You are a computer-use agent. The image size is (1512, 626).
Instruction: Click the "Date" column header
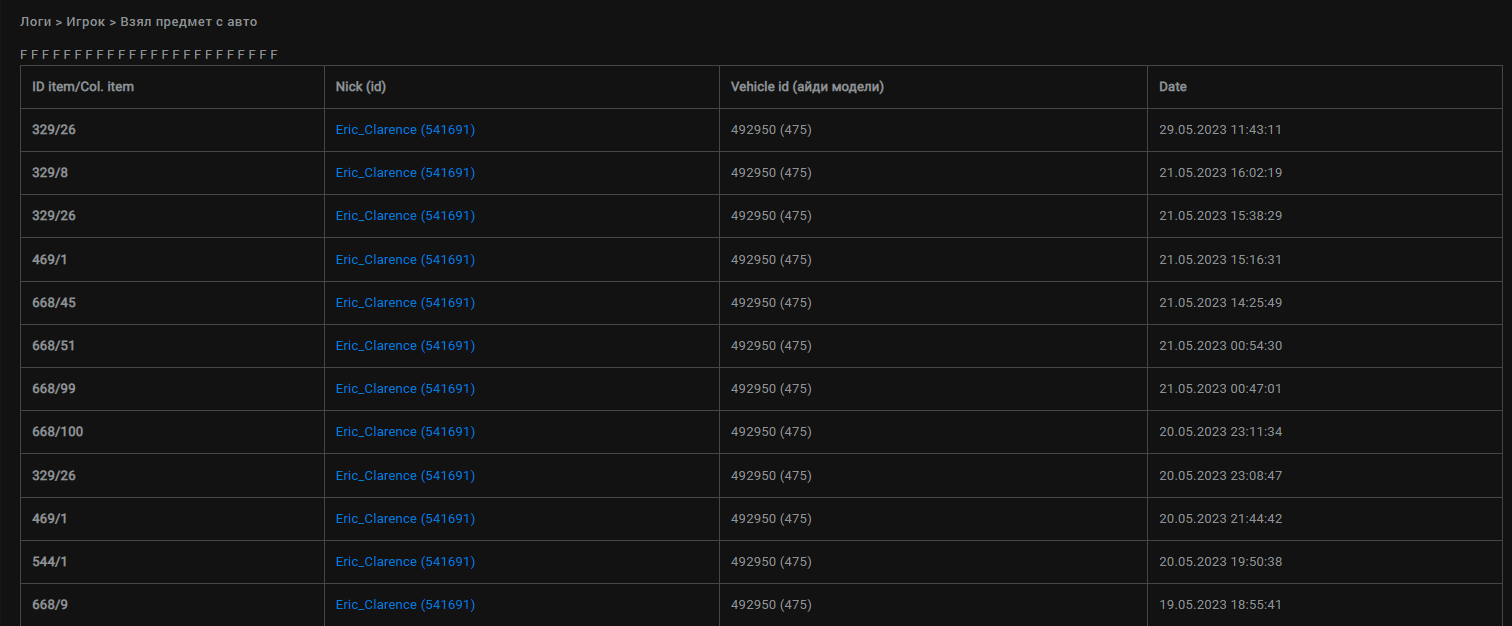tap(1173, 87)
